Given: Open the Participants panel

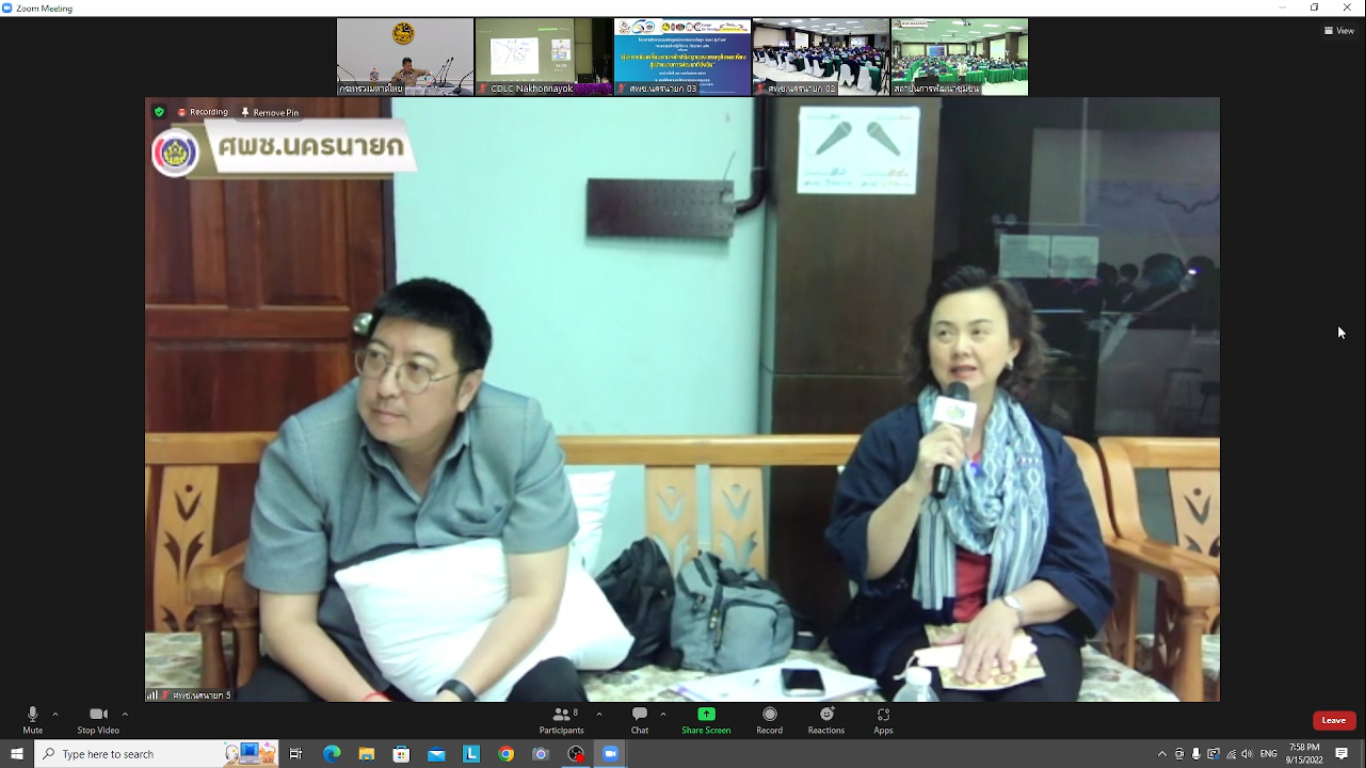Looking at the screenshot, I should pyautogui.click(x=562, y=719).
